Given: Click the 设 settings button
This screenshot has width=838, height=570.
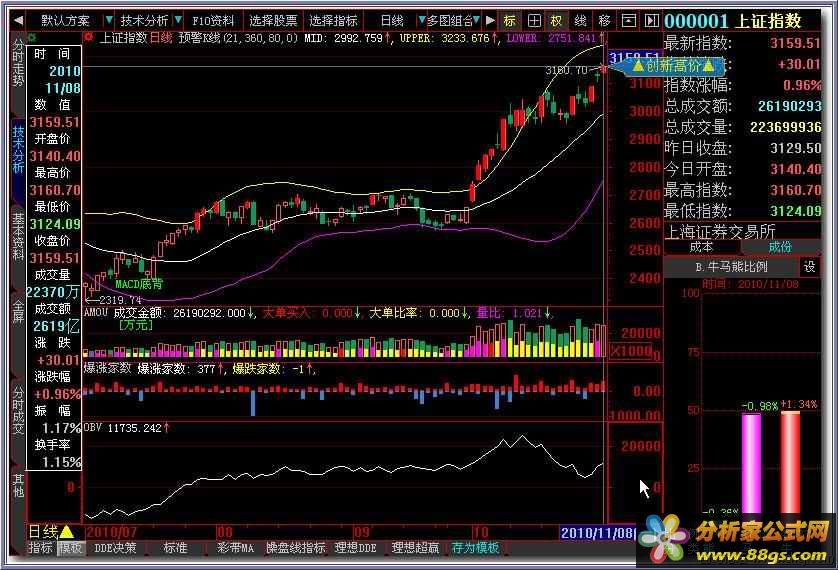Looking at the screenshot, I should (810, 266).
